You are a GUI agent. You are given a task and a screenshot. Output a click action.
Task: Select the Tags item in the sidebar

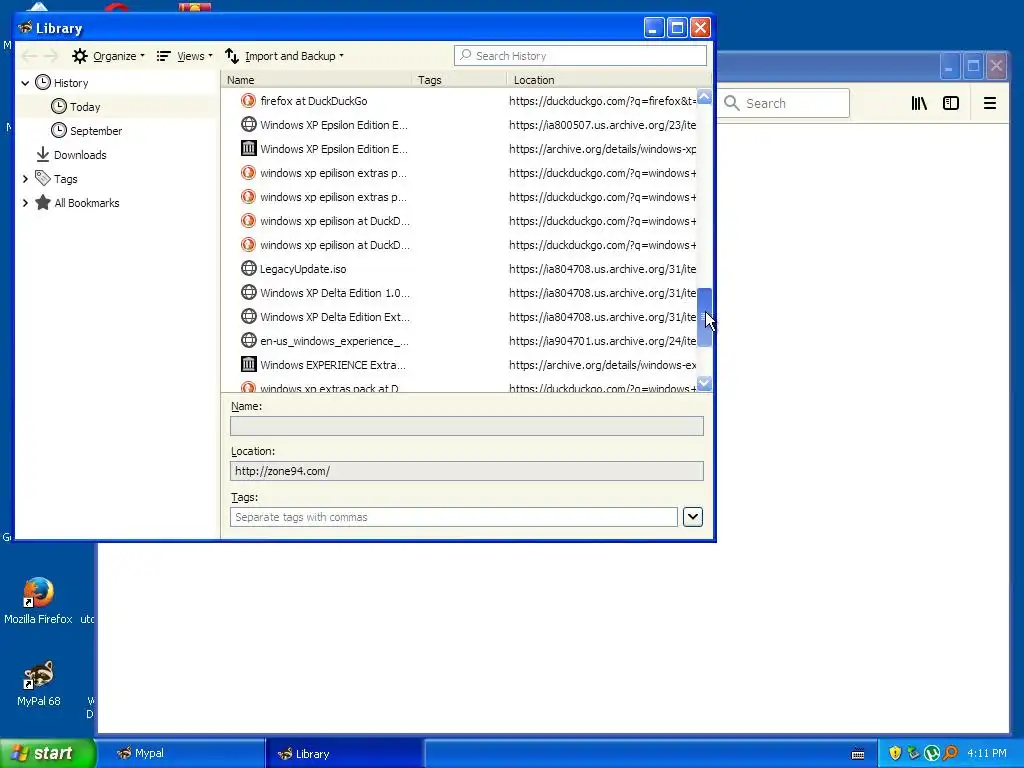[x=65, y=179]
